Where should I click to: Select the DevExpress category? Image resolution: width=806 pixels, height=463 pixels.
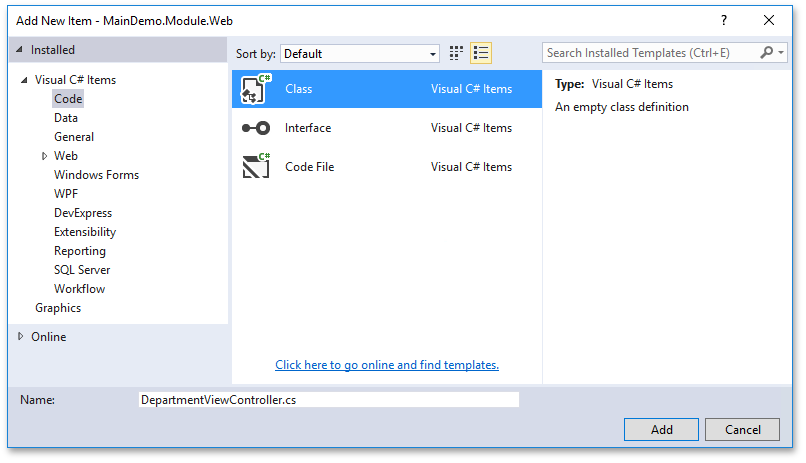tap(83, 213)
